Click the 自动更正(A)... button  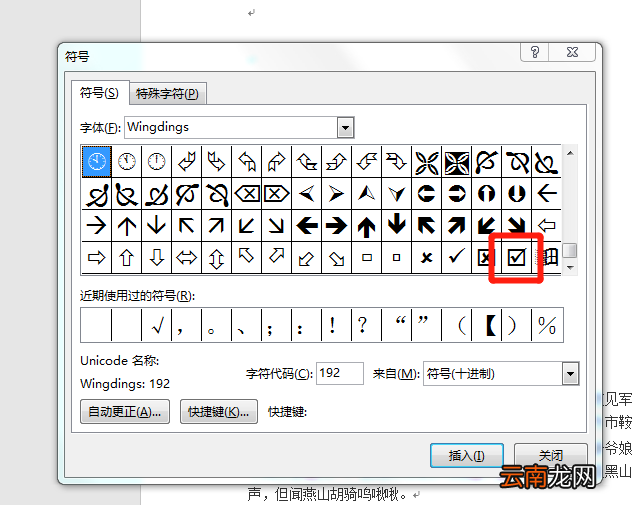pyautogui.click(x=125, y=412)
